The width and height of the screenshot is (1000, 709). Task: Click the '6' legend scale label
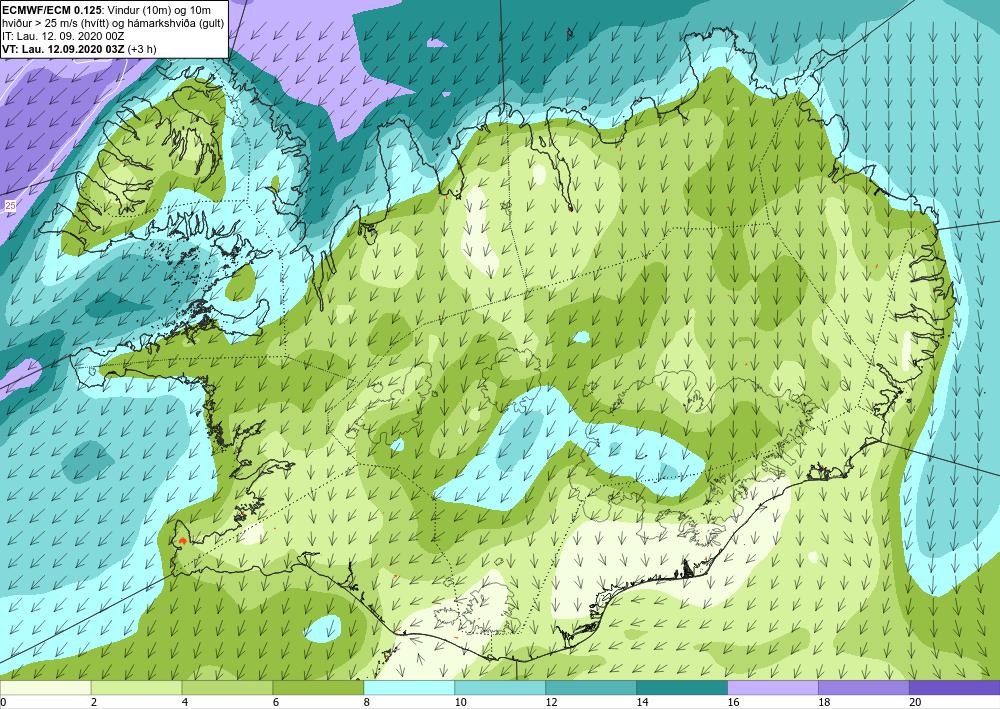[x=276, y=702]
